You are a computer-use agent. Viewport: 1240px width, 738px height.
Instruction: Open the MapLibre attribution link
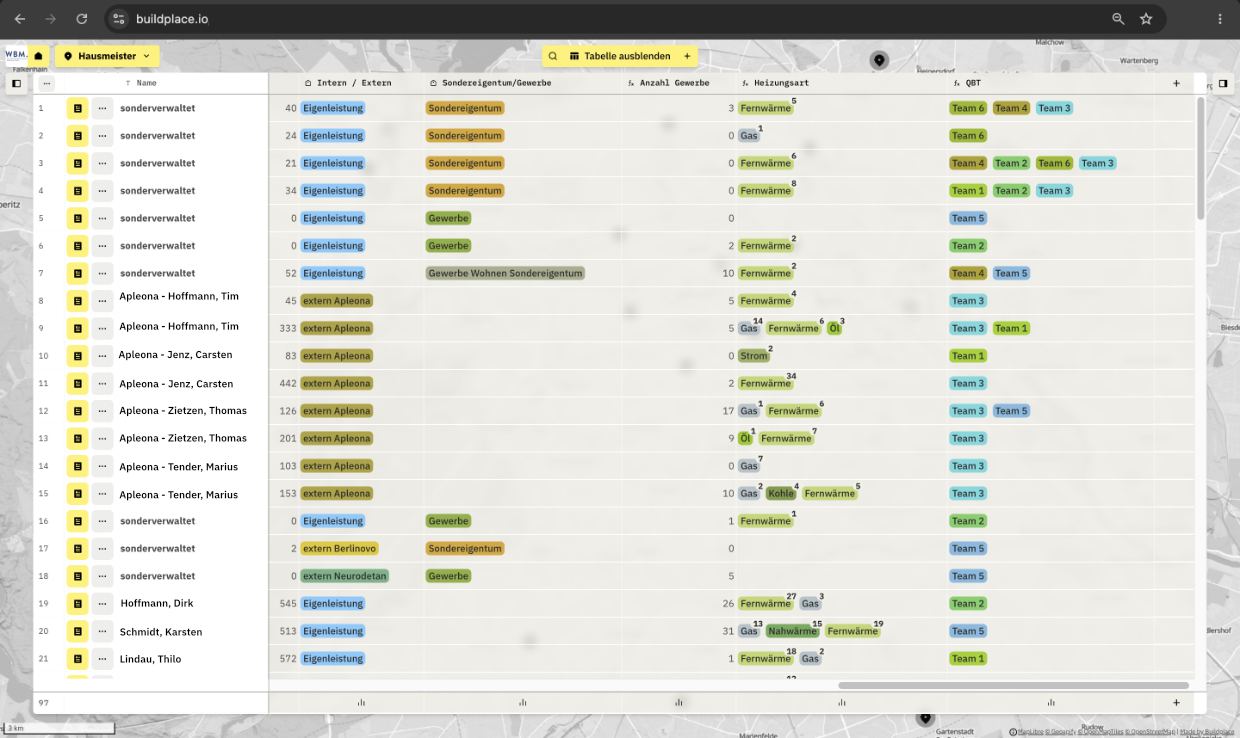[x=1030, y=732]
